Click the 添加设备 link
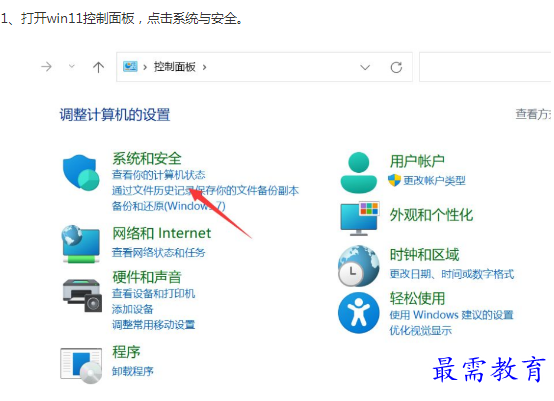The image size is (554, 401). tap(132, 309)
